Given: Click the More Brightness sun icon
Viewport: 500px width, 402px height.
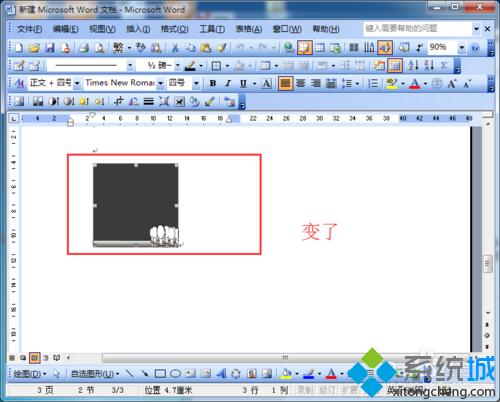Looking at the screenshot, I should click(84, 101).
